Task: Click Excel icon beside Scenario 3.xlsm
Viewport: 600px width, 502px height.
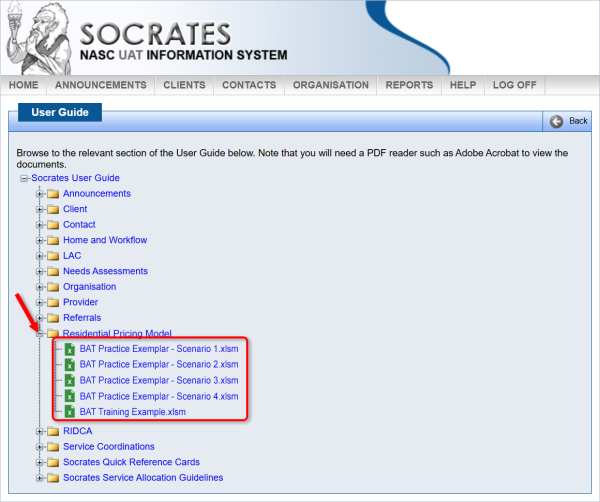Action: [x=70, y=380]
